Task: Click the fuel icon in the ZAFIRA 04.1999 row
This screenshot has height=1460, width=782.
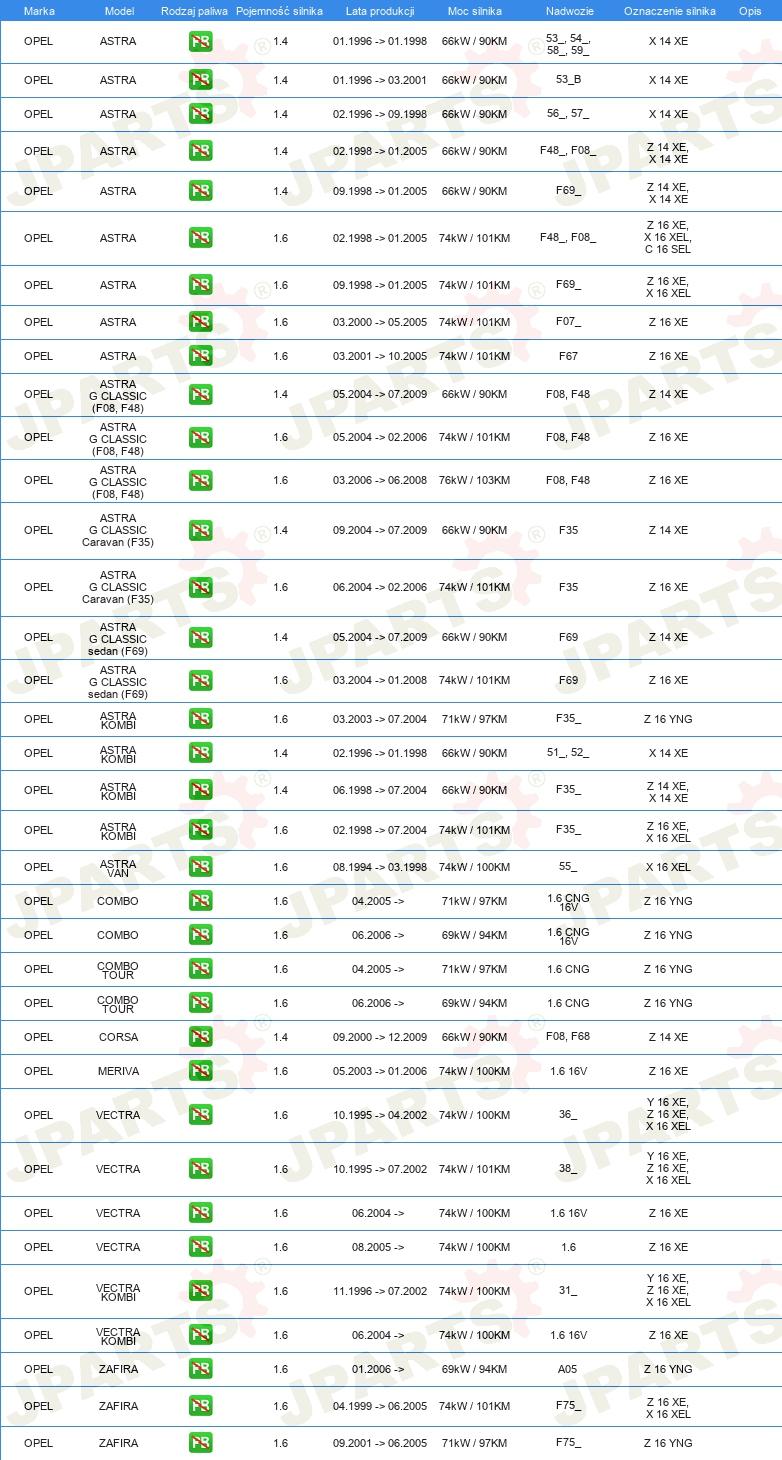Action: click(201, 1406)
